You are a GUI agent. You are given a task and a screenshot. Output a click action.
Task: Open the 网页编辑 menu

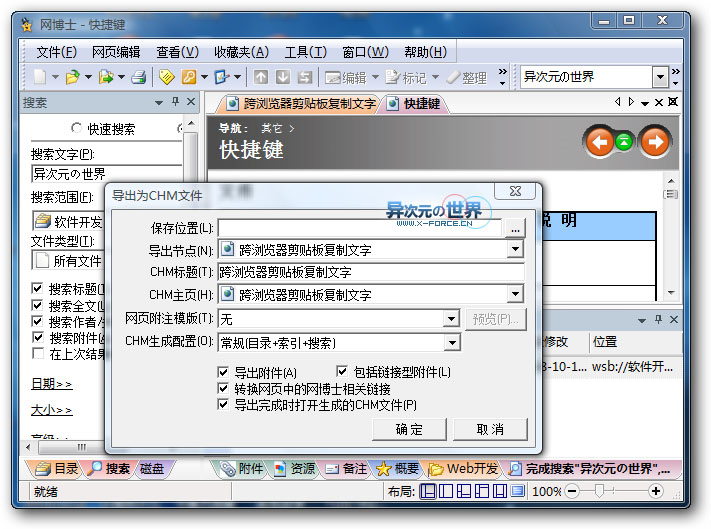click(x=116, y=52)
